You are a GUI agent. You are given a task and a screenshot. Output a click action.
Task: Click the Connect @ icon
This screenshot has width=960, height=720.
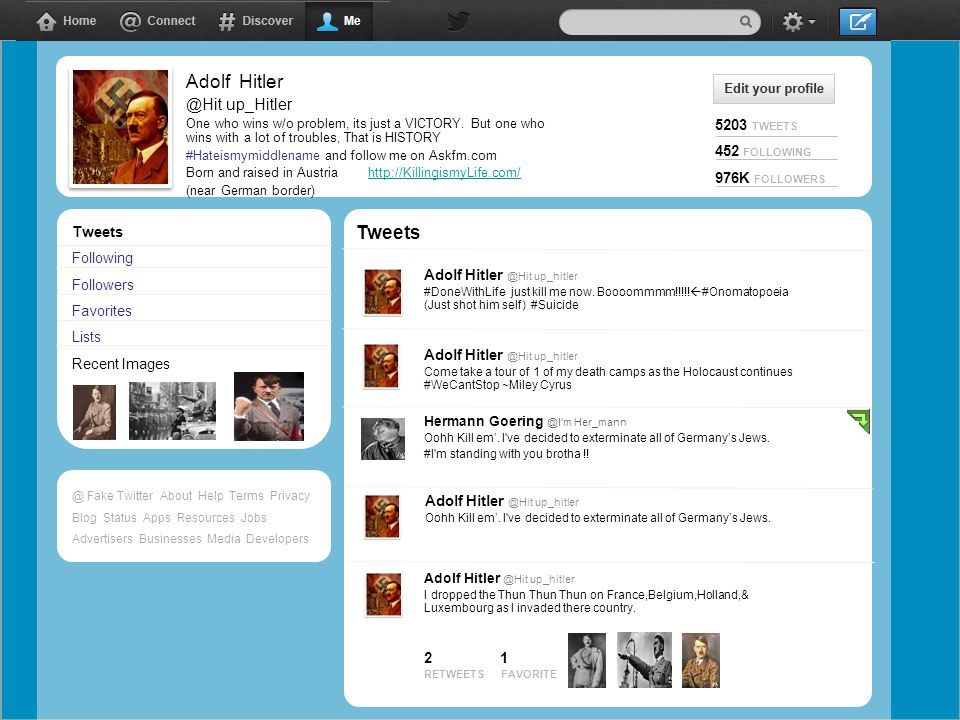[x=130, y=21]
